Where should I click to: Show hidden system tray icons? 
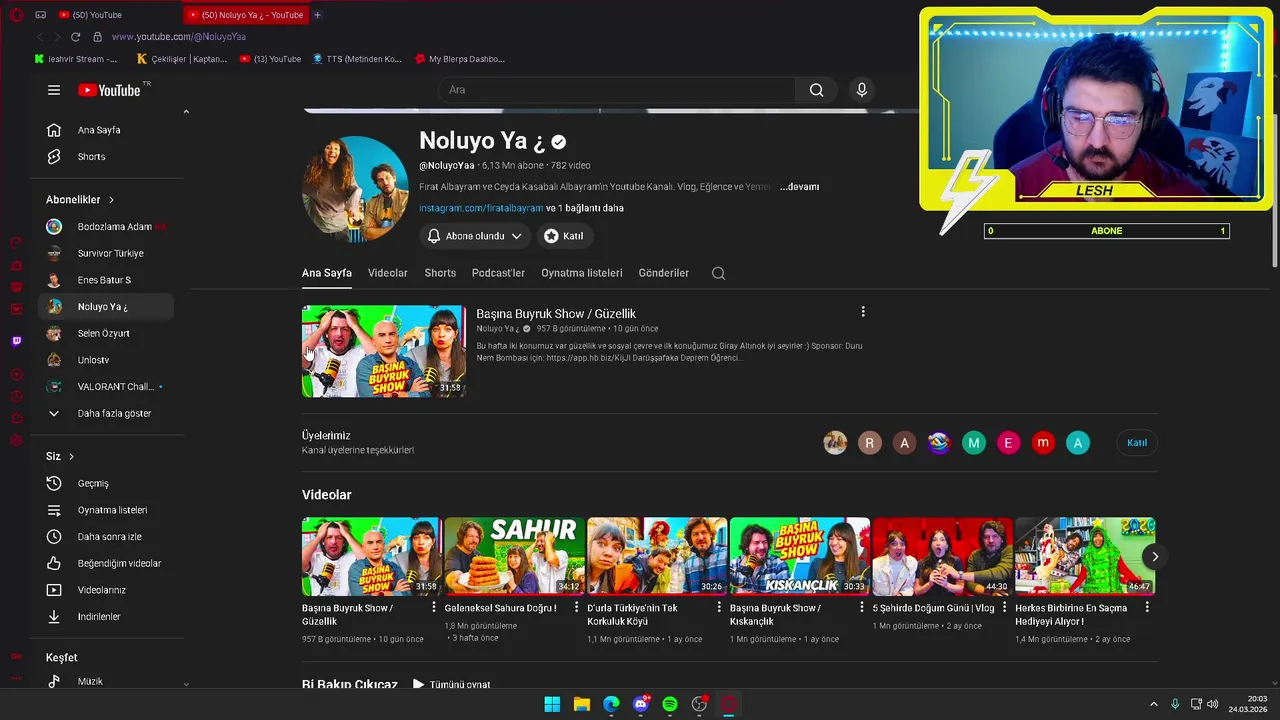[x=1153, y=704]
